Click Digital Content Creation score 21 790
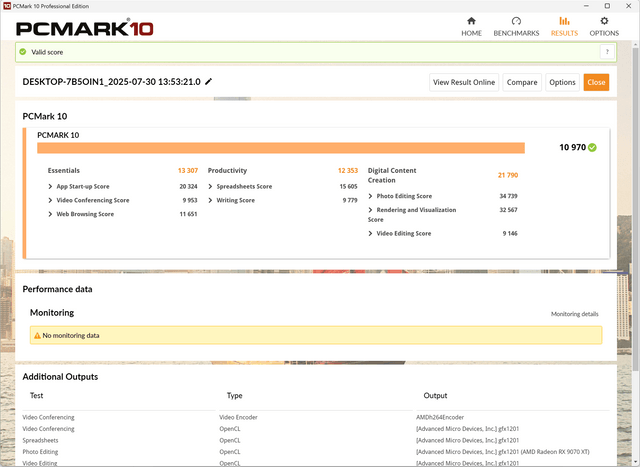The image size is (640, 467). [508, 175]
